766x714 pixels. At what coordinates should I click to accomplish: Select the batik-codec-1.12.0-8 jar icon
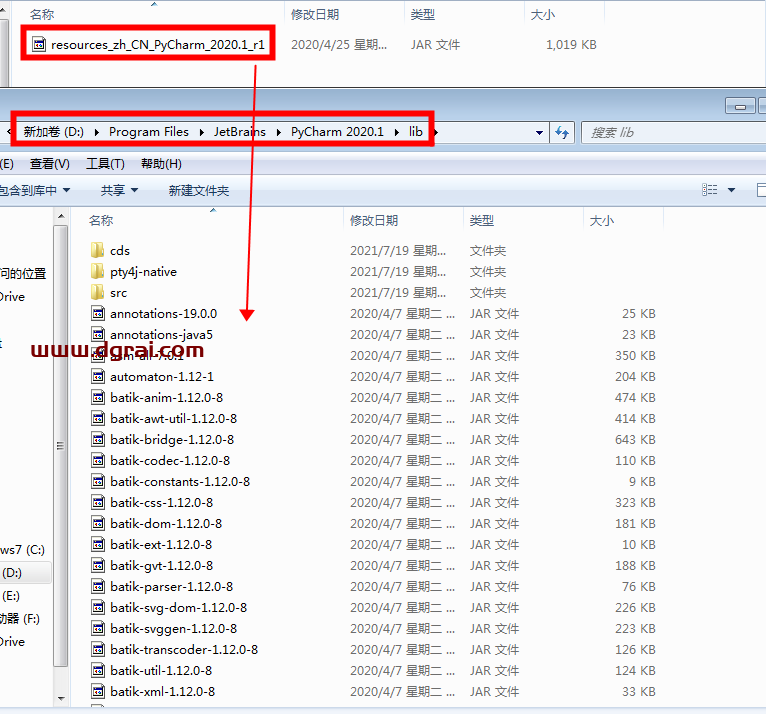click(98, 460)
